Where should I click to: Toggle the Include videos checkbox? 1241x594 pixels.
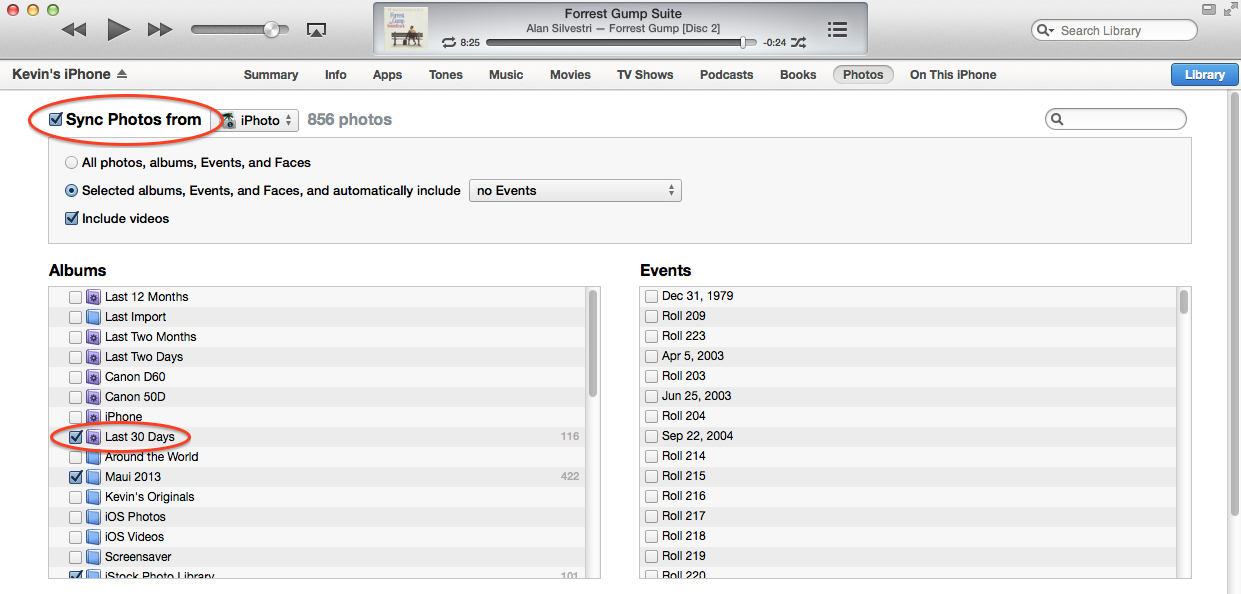point(71,218)
